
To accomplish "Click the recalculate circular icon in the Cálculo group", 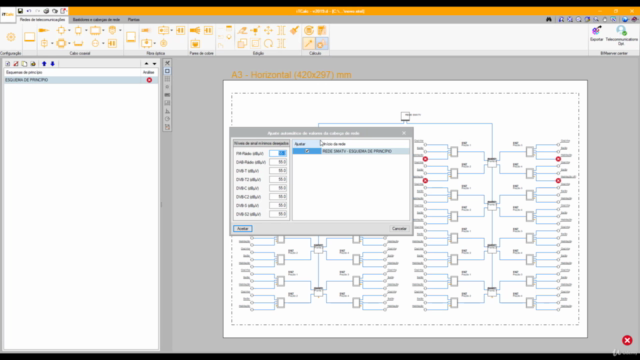I will [x=309, y=30].
